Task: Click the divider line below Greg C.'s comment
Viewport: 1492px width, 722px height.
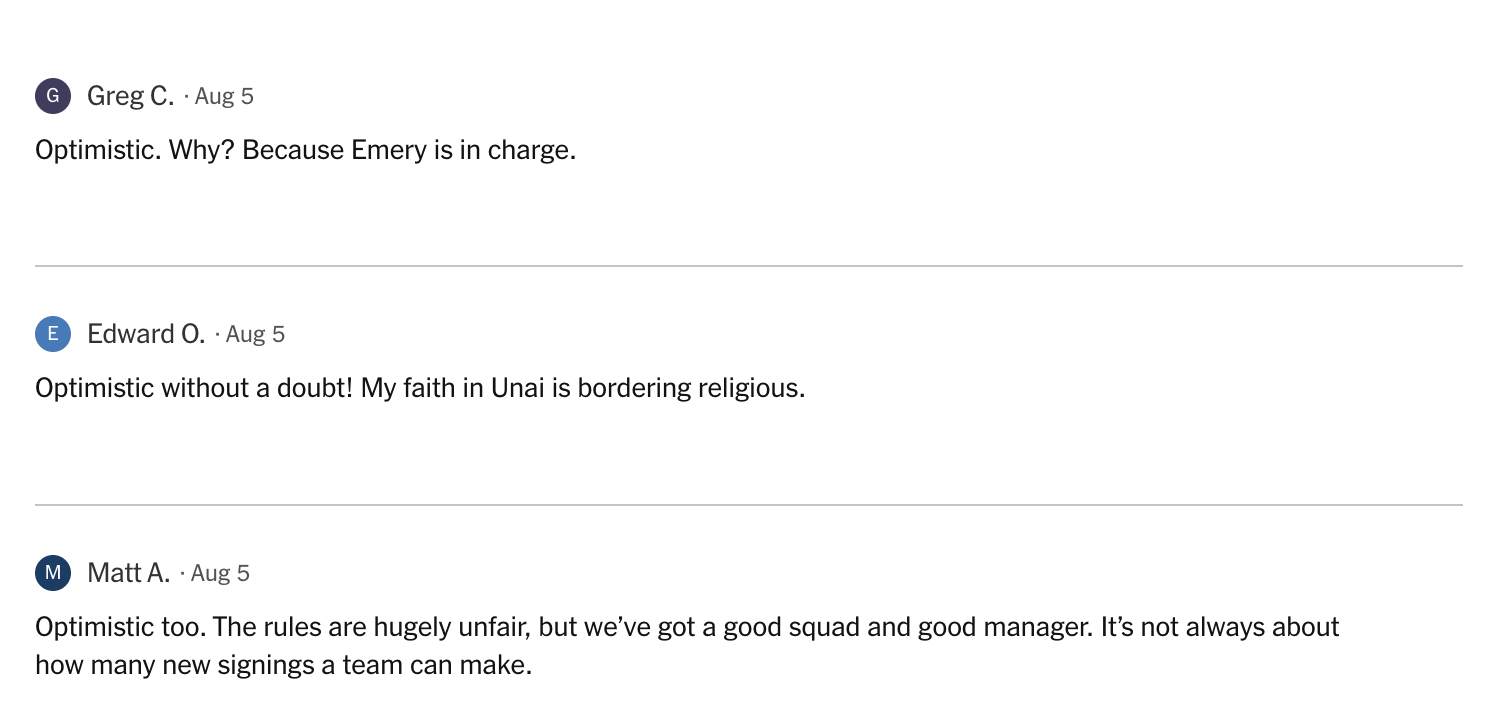Action: point(749,266)
